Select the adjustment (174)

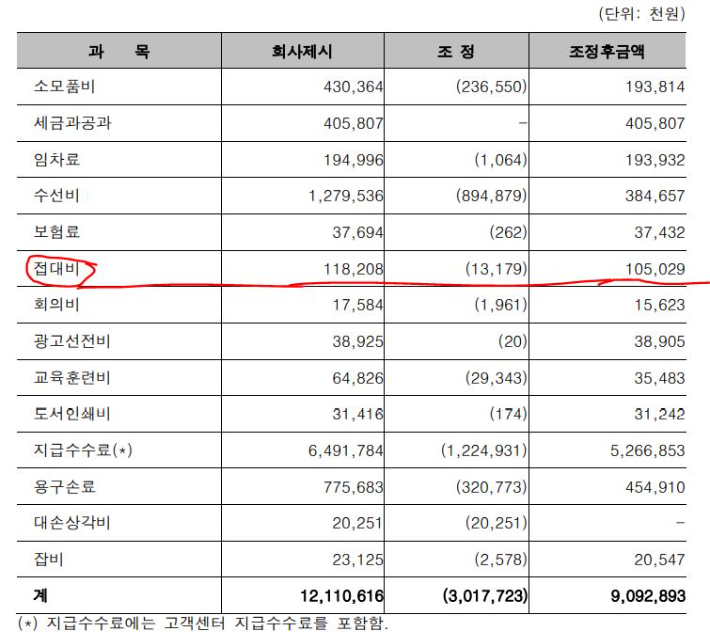(x=508, y=414)
